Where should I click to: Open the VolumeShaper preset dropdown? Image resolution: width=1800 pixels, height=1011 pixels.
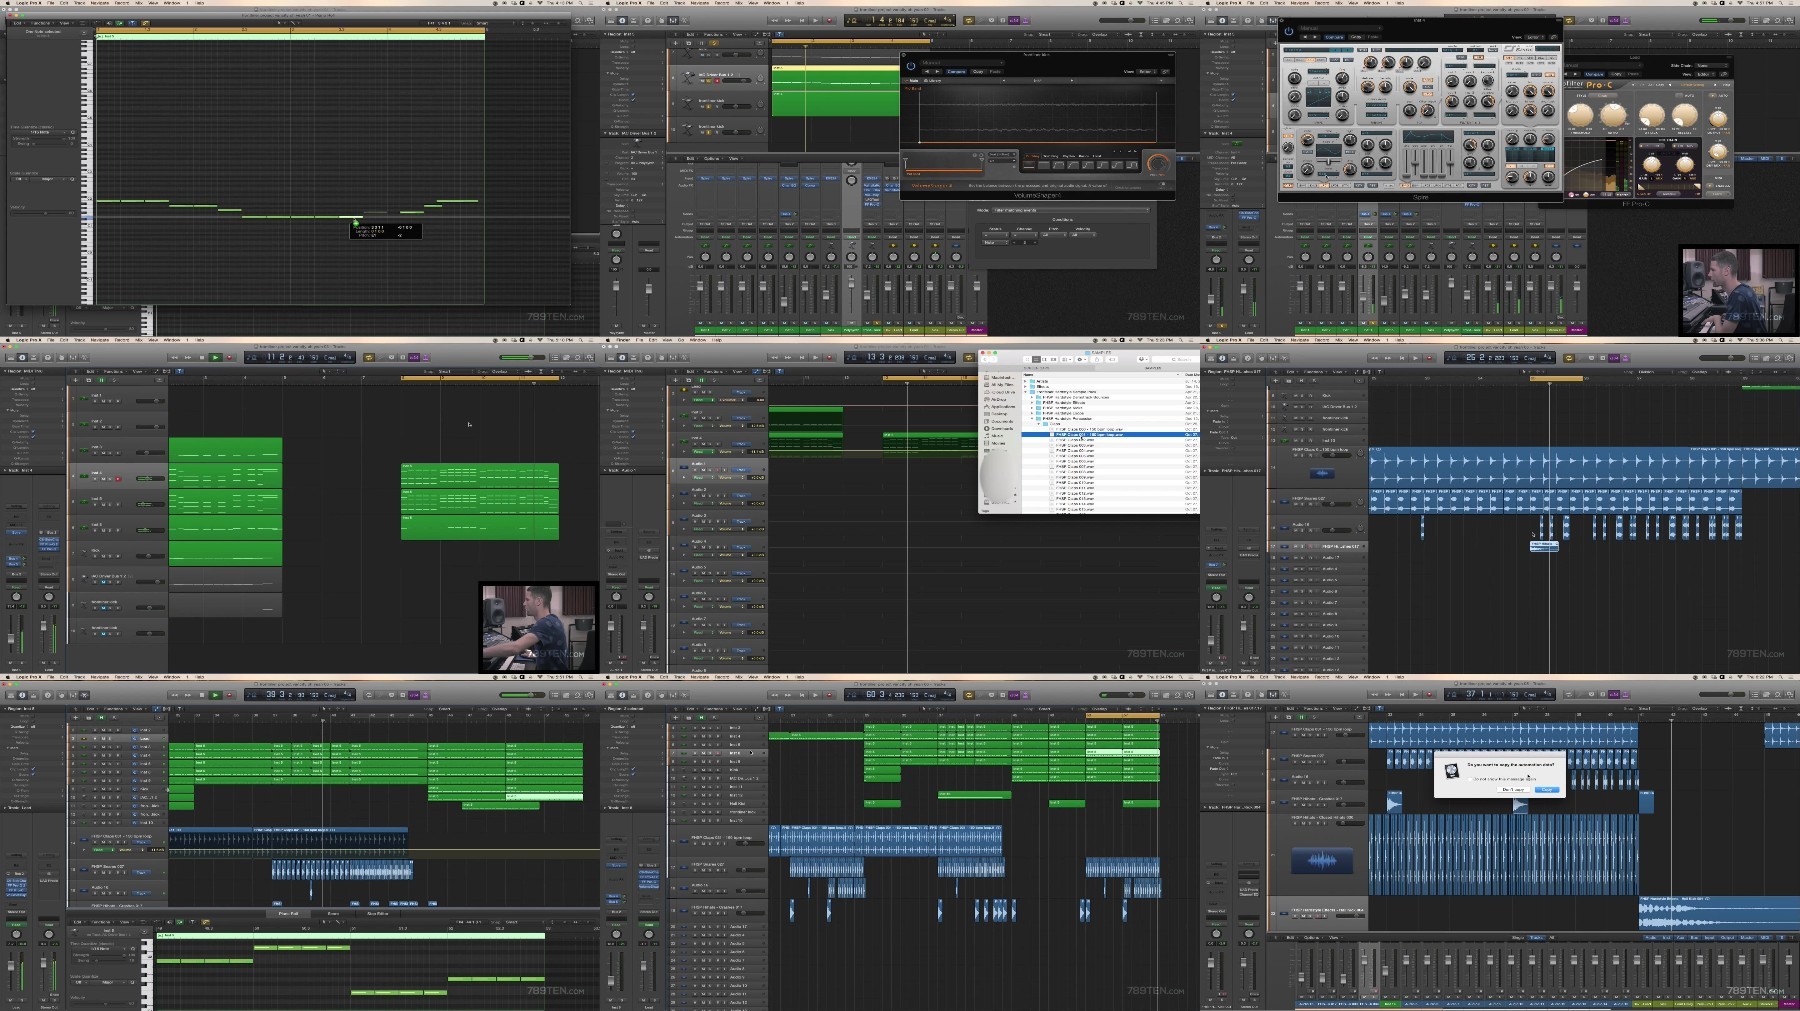point(962,62)
